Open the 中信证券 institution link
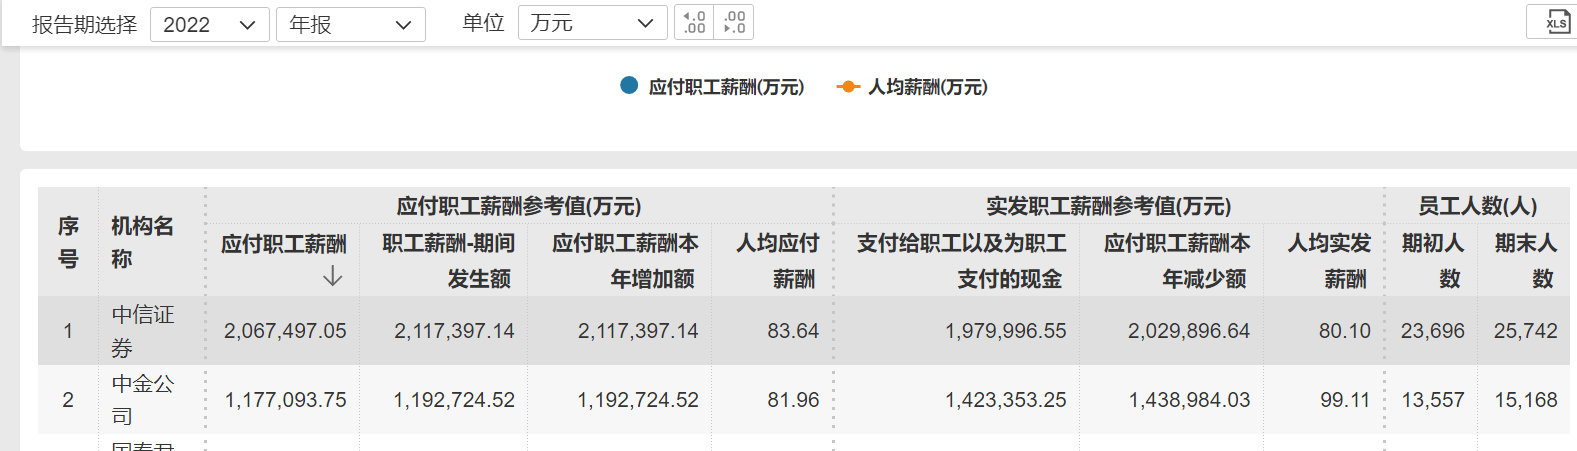Screen dimensions: 1577x451 tap(143, 331)
